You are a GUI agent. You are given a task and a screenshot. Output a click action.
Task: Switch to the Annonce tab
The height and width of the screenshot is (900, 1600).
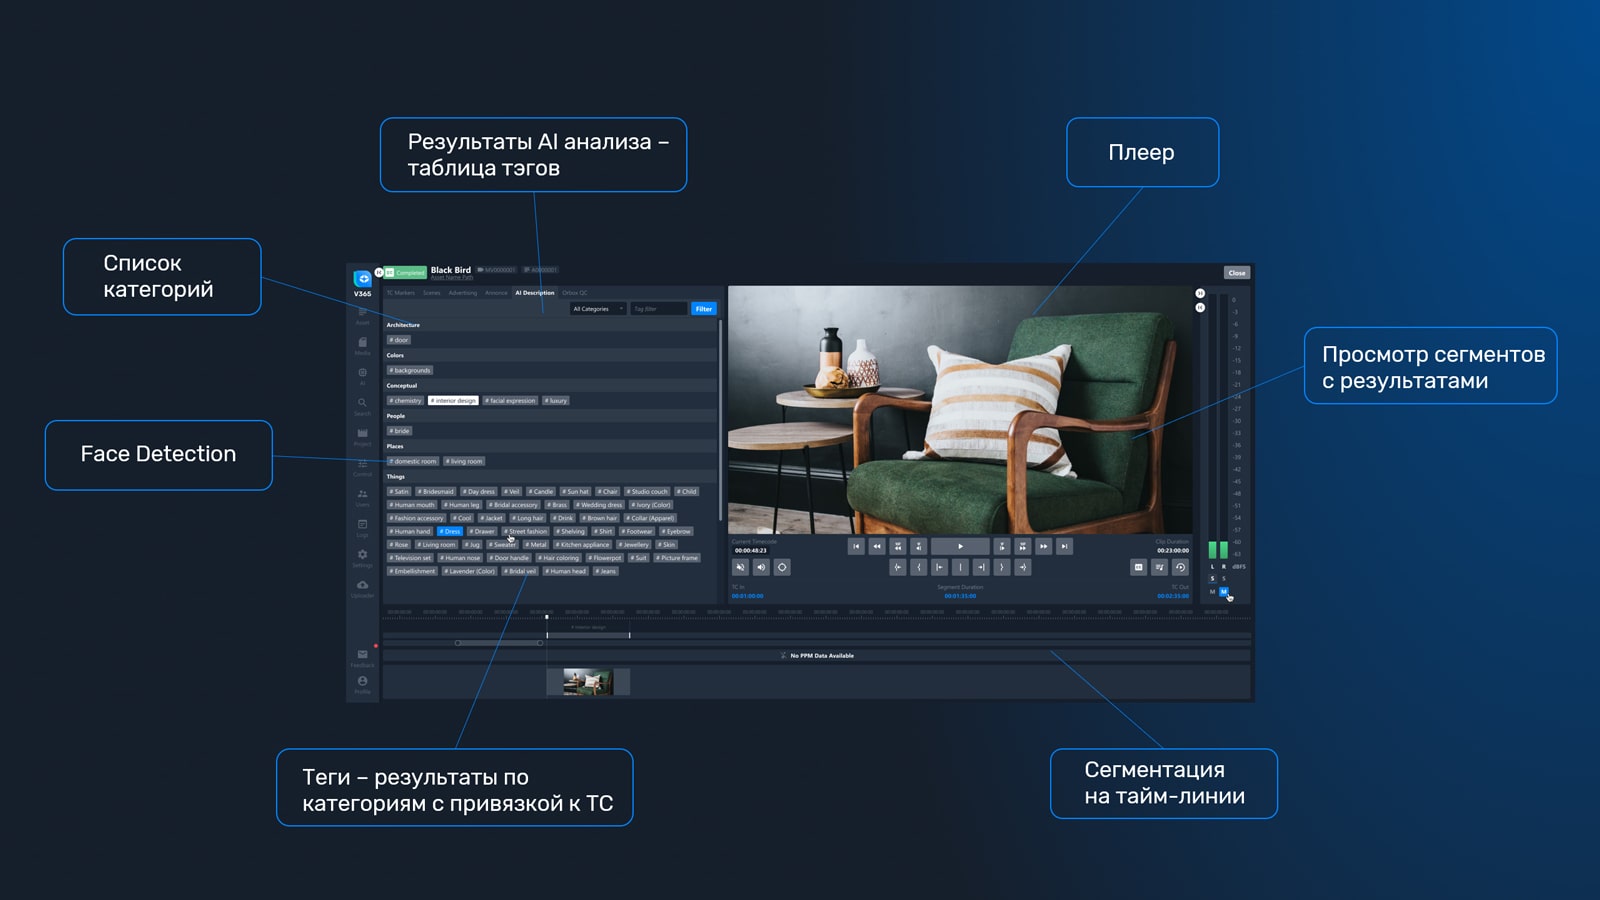point(496,293)
